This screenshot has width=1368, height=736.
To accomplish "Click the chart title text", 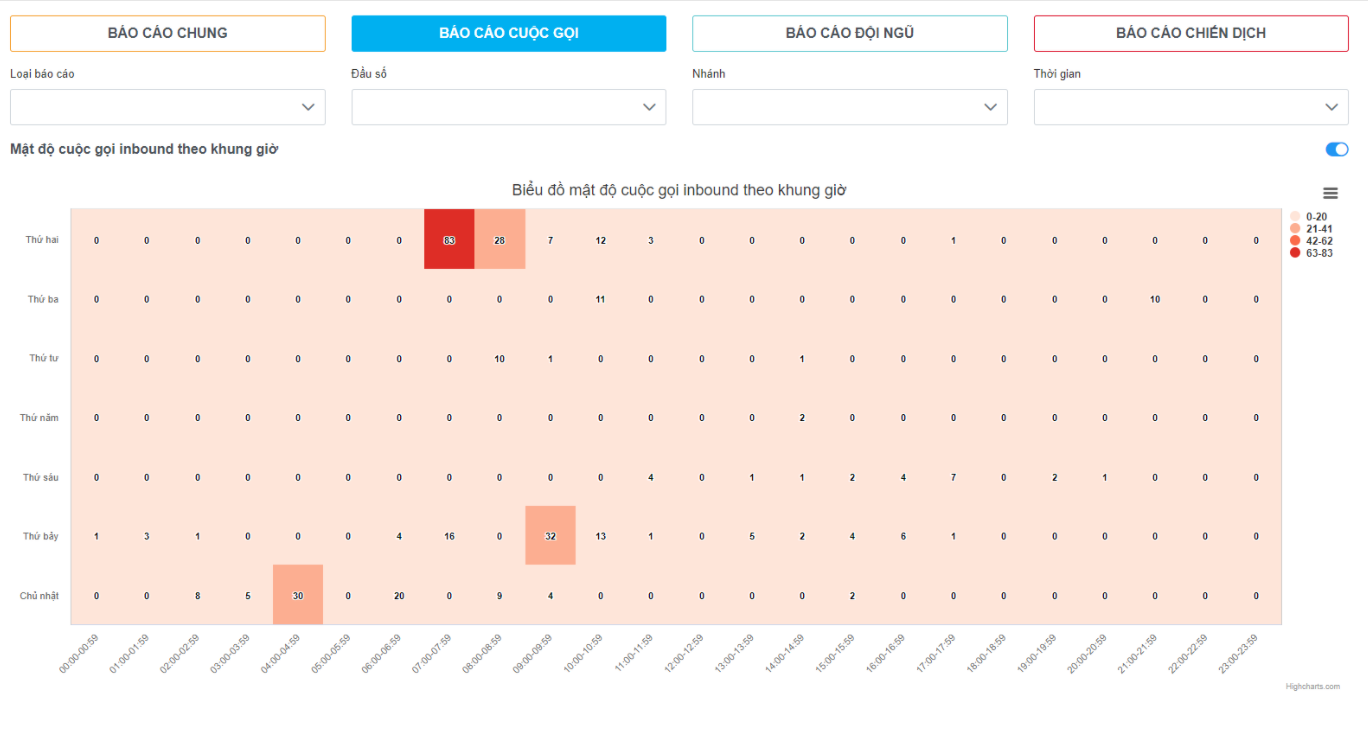I will pos(679,190).
